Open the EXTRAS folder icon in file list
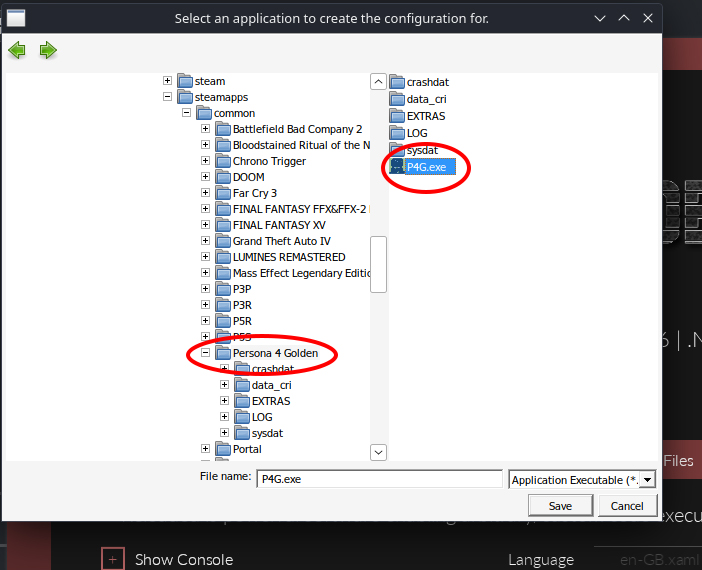Image resolution: width=702 pixels, height=570 pixels. (397, 116)
